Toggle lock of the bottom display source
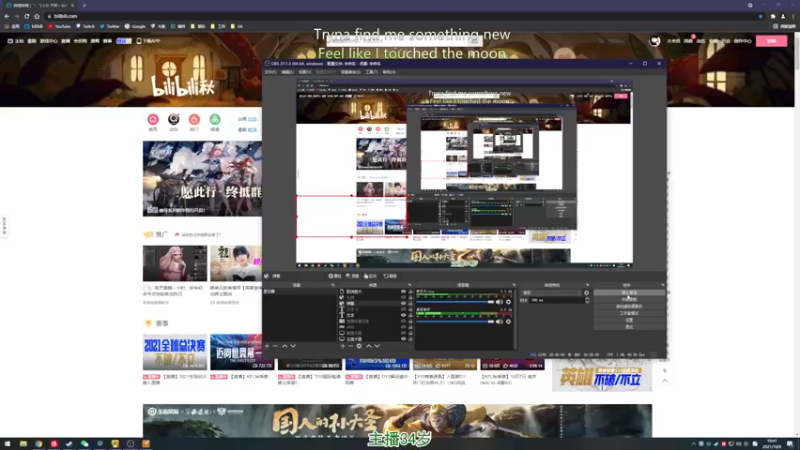Viewport: 800px width, 450px height. pos(410,339)
